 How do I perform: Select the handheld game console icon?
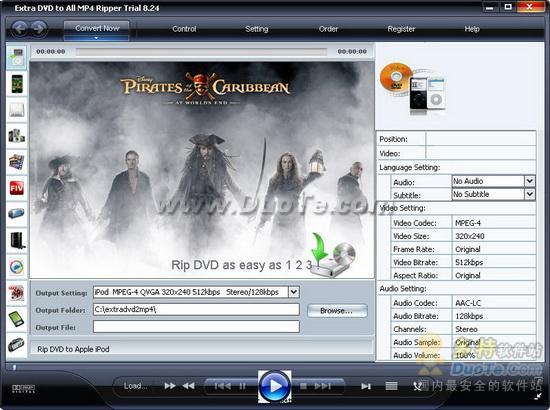click(x=17, y=344)
